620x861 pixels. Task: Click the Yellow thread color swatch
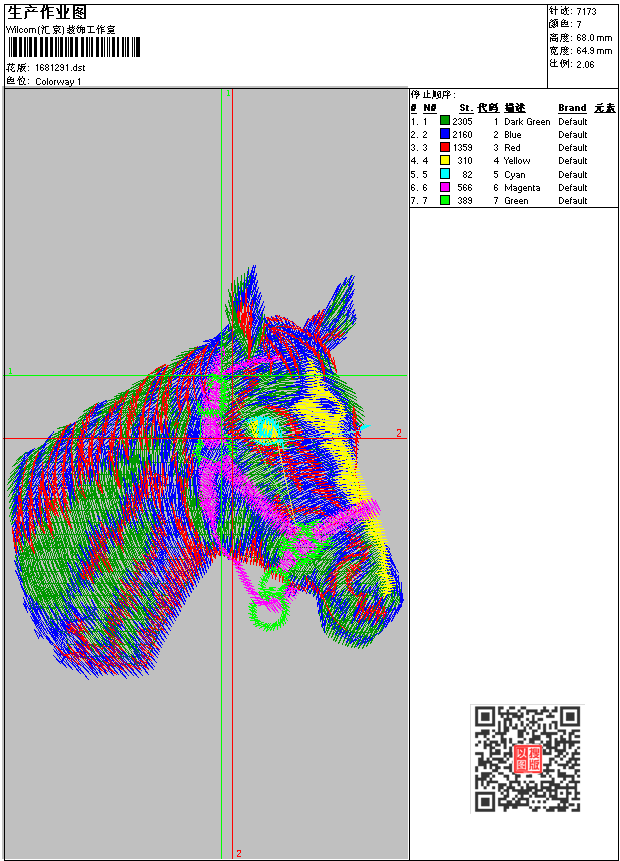[445, 160]
